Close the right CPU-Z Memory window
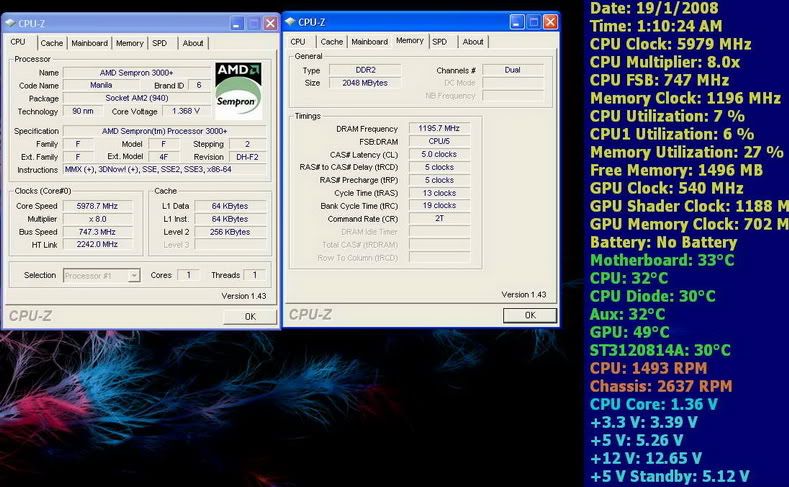The height and width of the screenshot is (487, 789). pos(549,21)
